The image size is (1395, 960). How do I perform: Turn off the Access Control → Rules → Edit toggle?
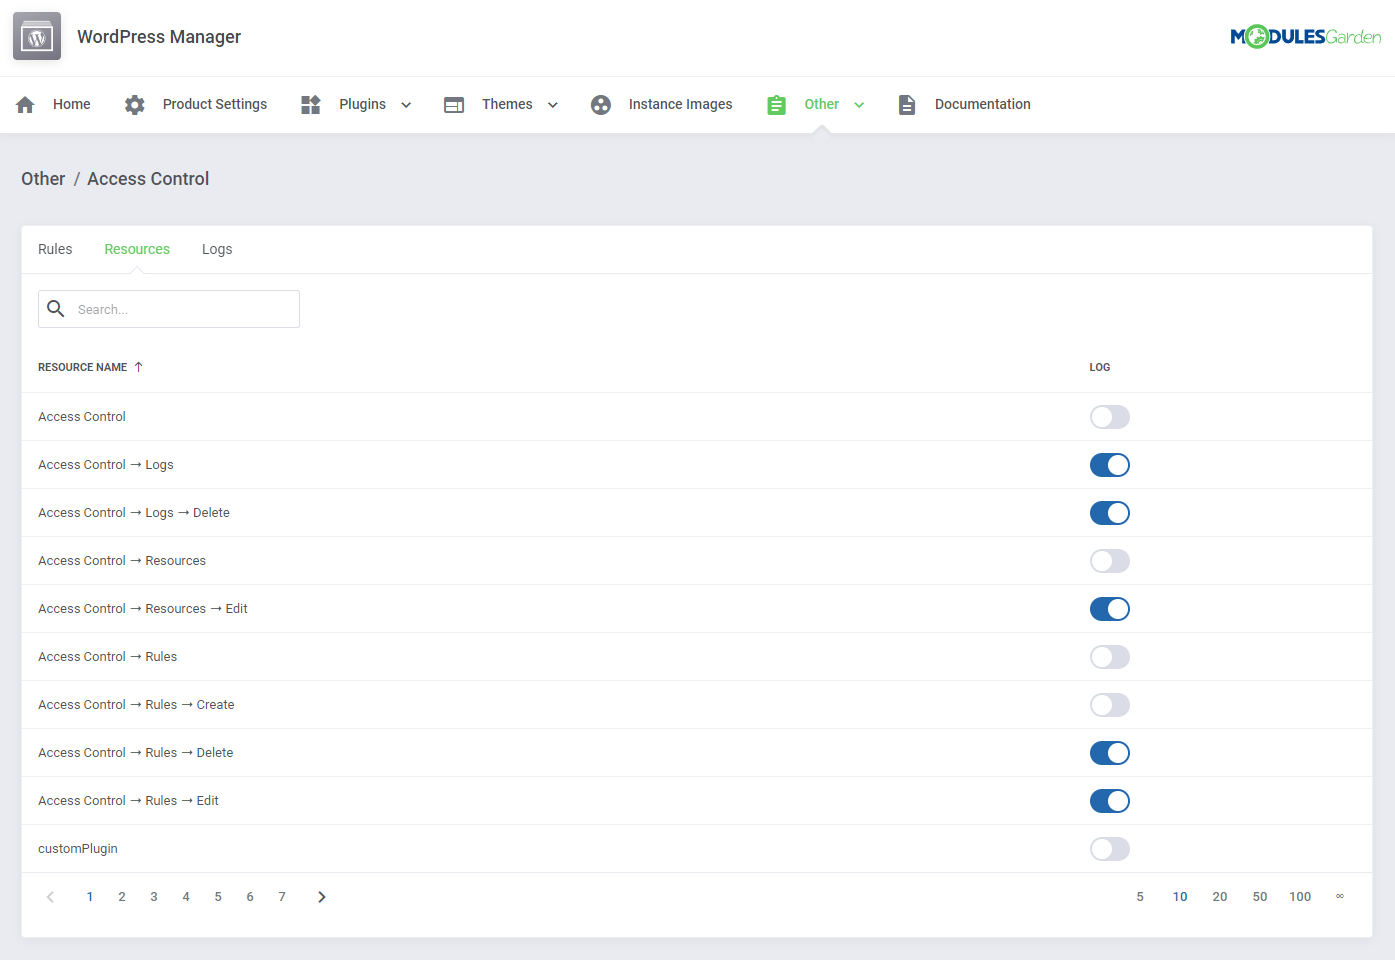pyautogui.click(x=1110, y=800)
